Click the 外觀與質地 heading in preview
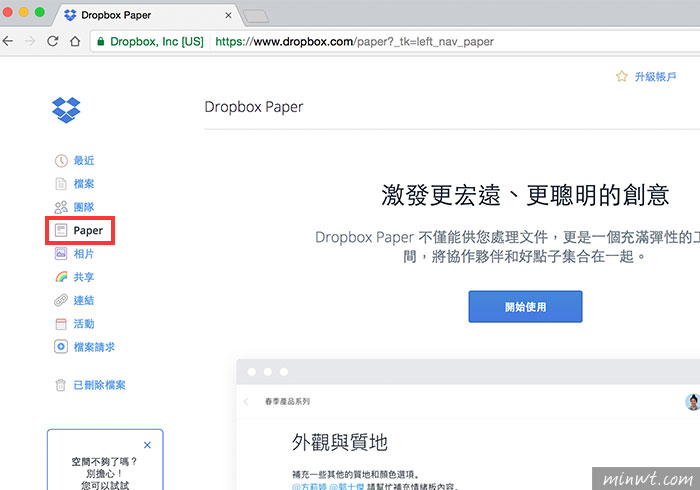Screen dimensions: 700x490 pos(340,442)
